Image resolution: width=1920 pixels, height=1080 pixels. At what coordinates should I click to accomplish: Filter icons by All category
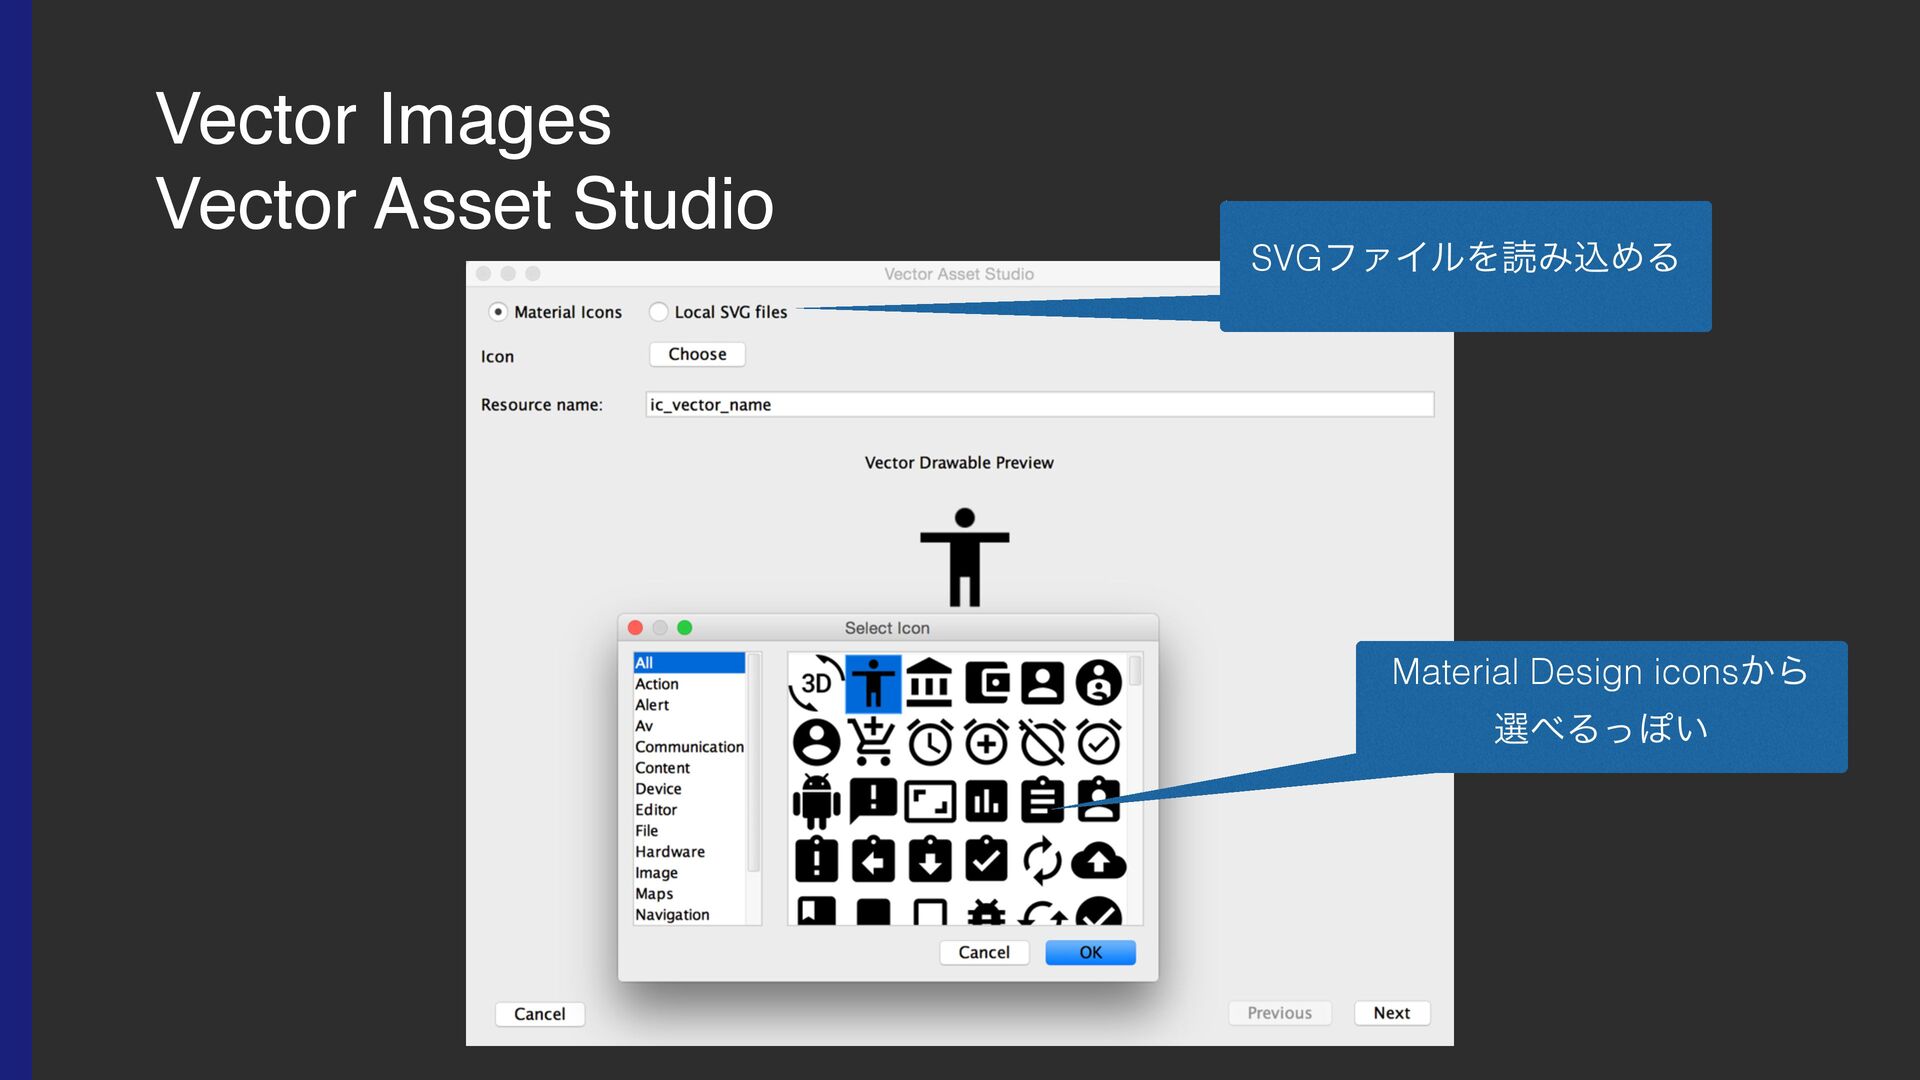pos(689,663)
